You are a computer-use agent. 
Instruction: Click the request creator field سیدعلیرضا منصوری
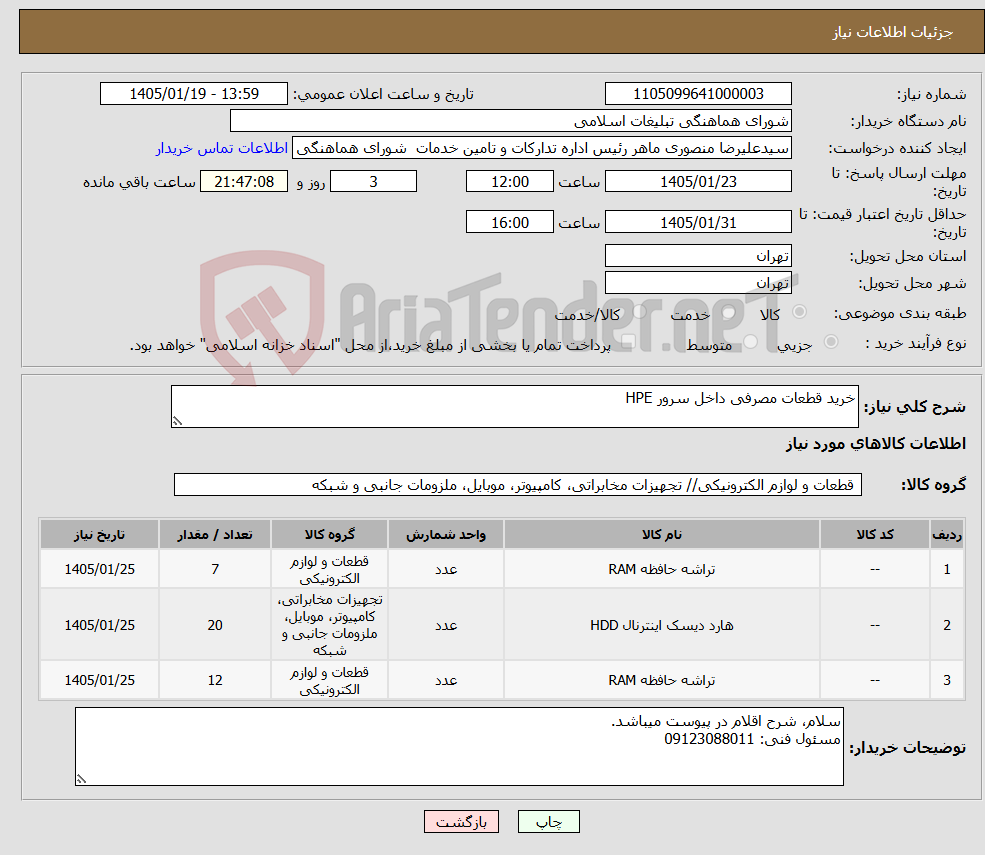(541, 148)
